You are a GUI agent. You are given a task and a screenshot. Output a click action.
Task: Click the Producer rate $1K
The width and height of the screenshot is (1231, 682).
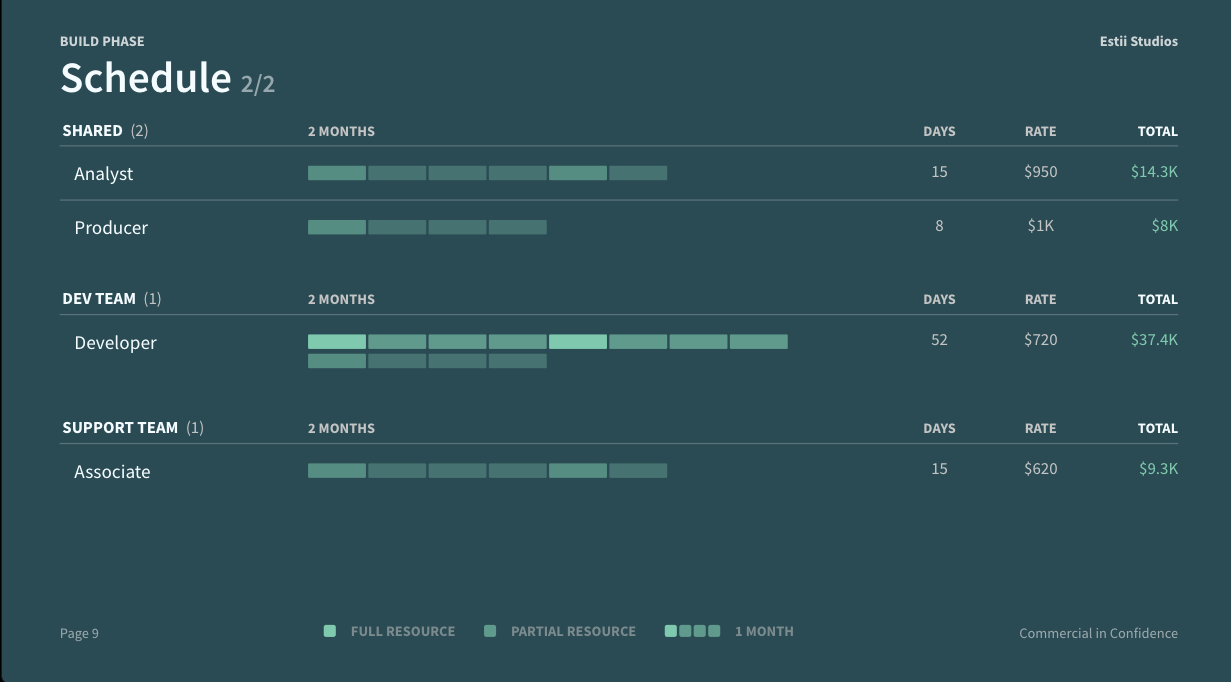1041,226
